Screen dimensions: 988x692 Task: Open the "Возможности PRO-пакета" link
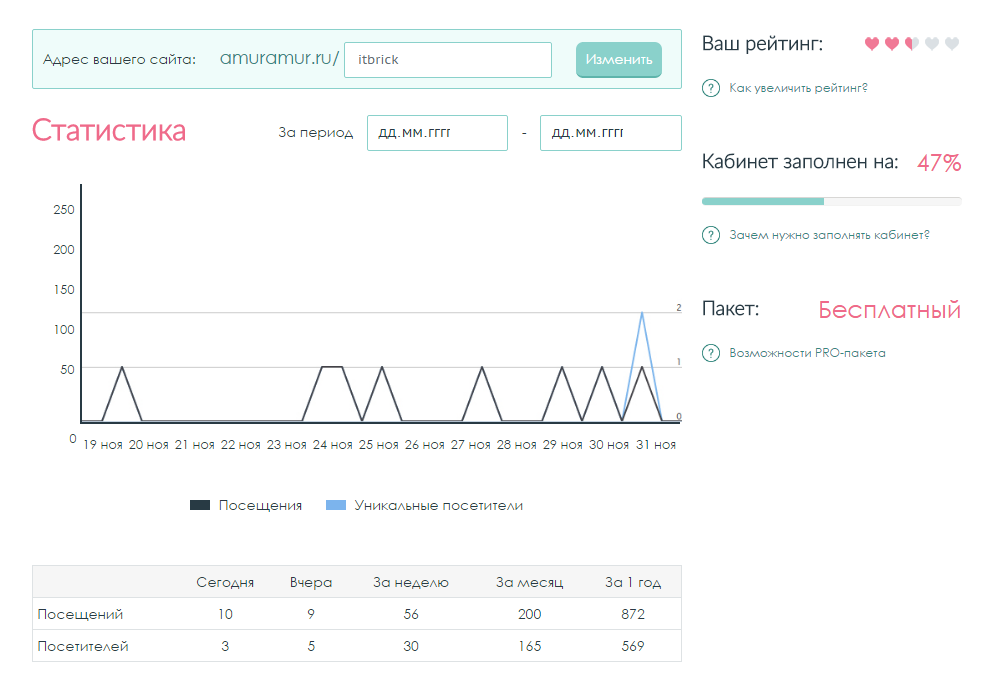click(807, 353)
